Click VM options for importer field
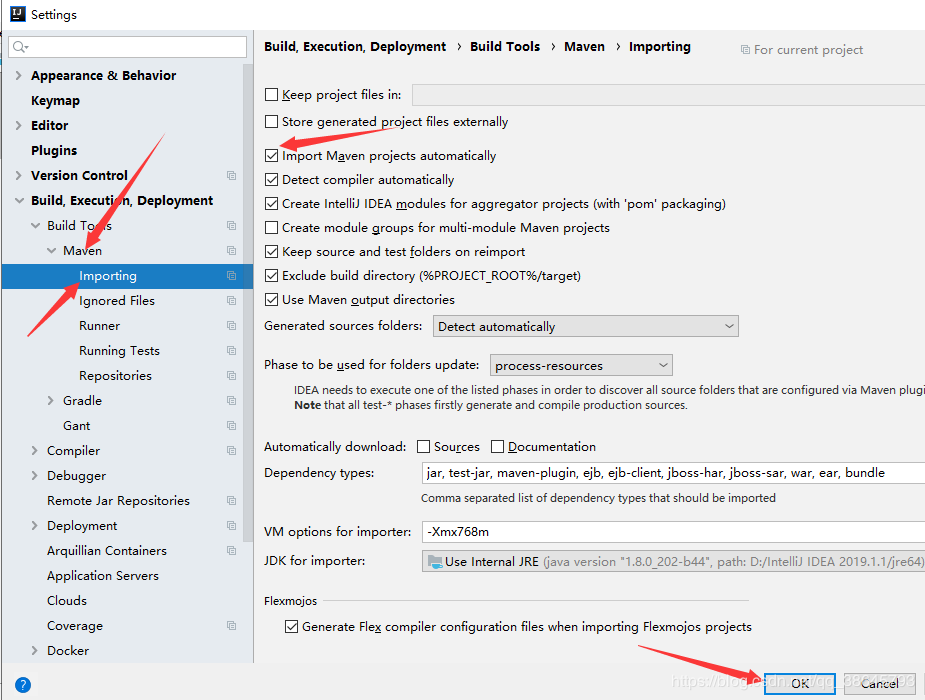Viewport: 925px width, 700px height. click(x=673, y=532)
